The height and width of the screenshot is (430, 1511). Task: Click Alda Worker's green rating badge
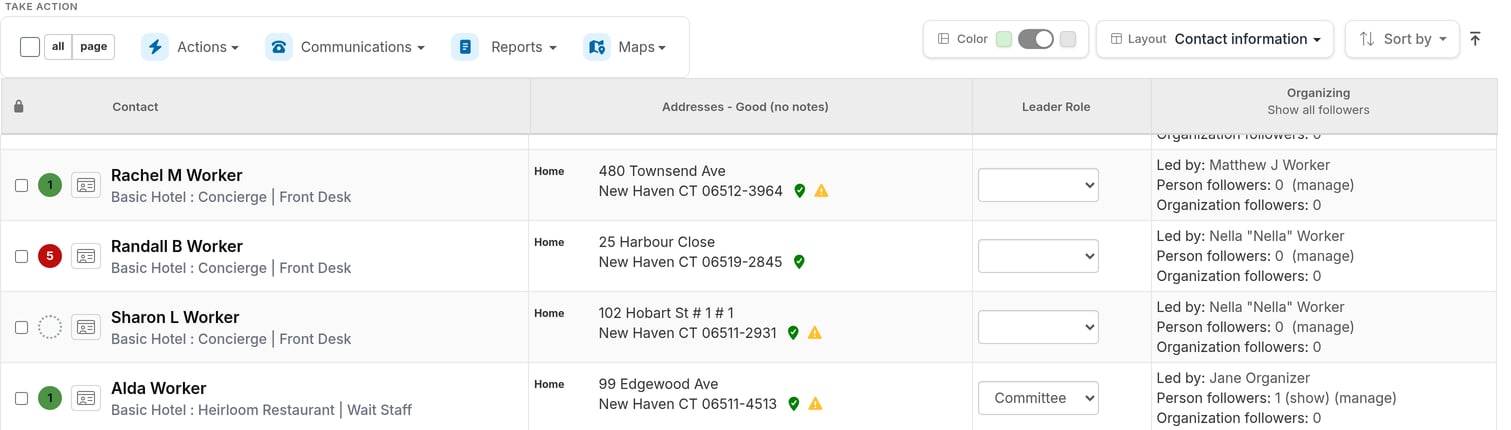[x=50, y=398]
